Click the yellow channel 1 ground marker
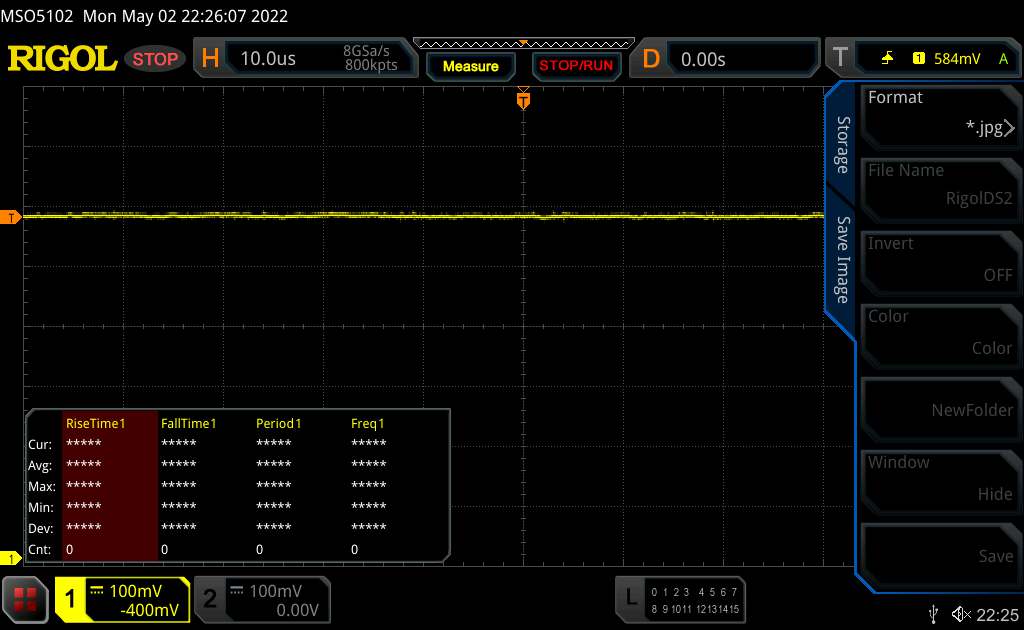Viewport: 1024px width, 630px height. [12, 558]
